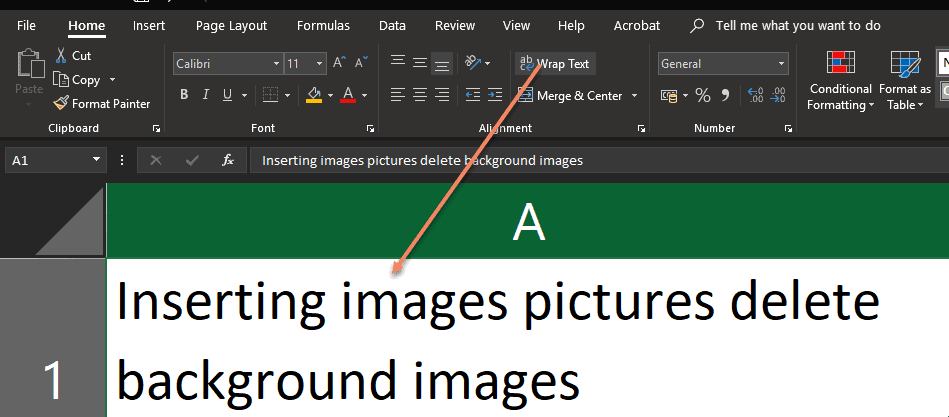Copy the selected cell
949x417 pixels.
61,79
